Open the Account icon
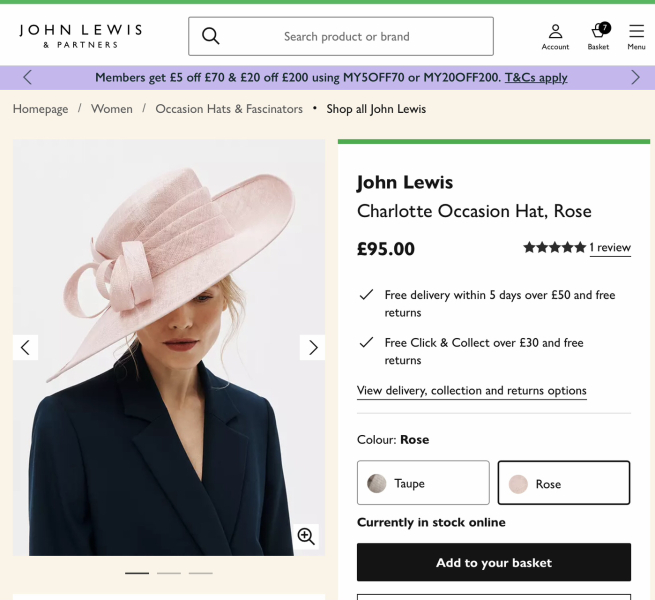655x600 pixels. 555,37
